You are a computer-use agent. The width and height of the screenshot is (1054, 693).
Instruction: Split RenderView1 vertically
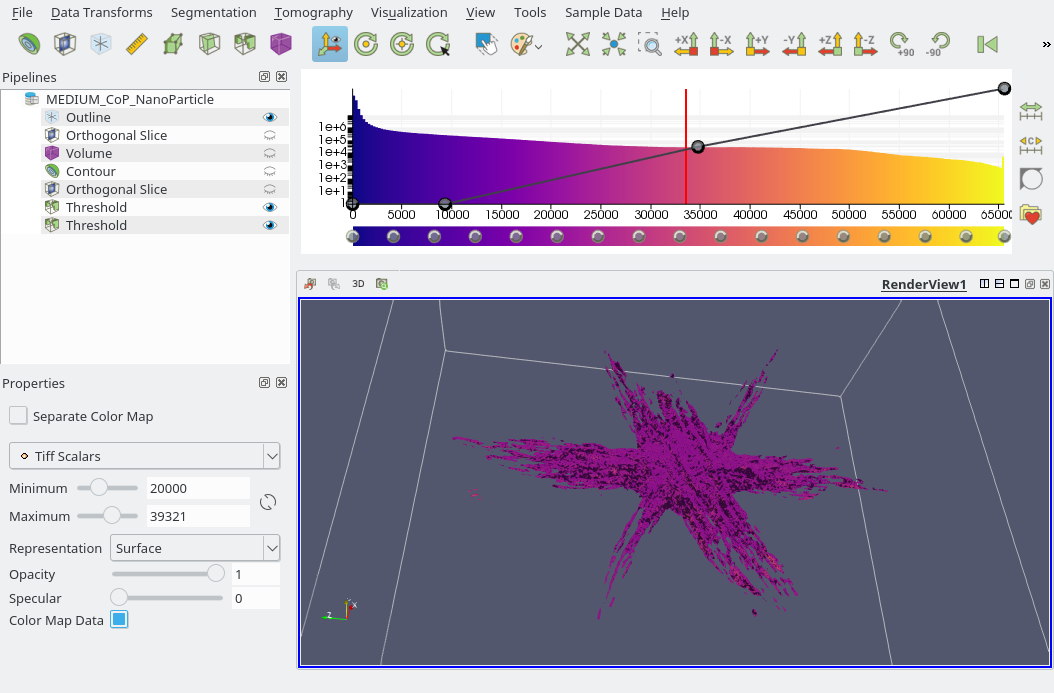coord(1000,284)
